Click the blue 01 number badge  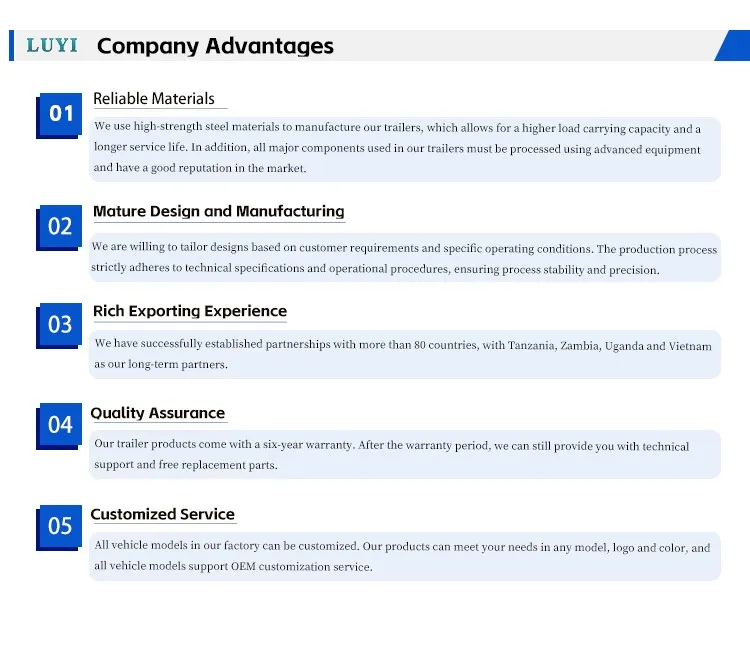click(61, 114)
